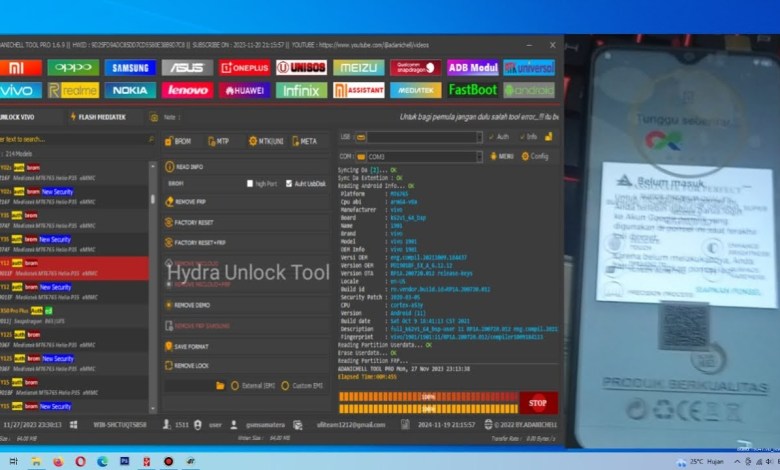Open the Windows Start menu
780x470 pixels.
pyautogui.click(x=12, y=461)
